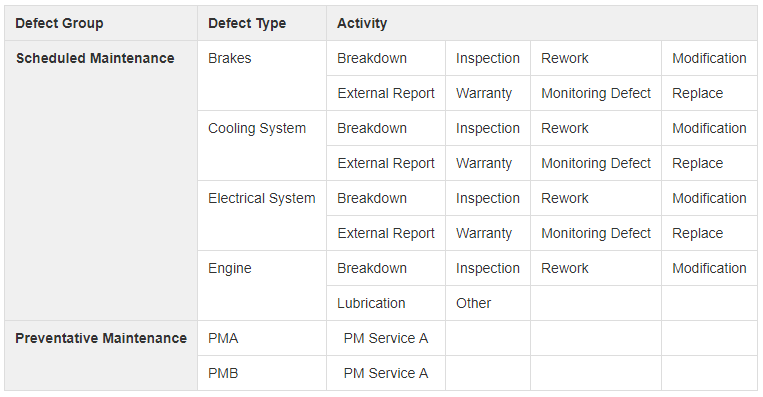This screenshot has width=763, height=397.
Task: Select the Scheduled Maintenance group cell
Action: pos(101,180)
